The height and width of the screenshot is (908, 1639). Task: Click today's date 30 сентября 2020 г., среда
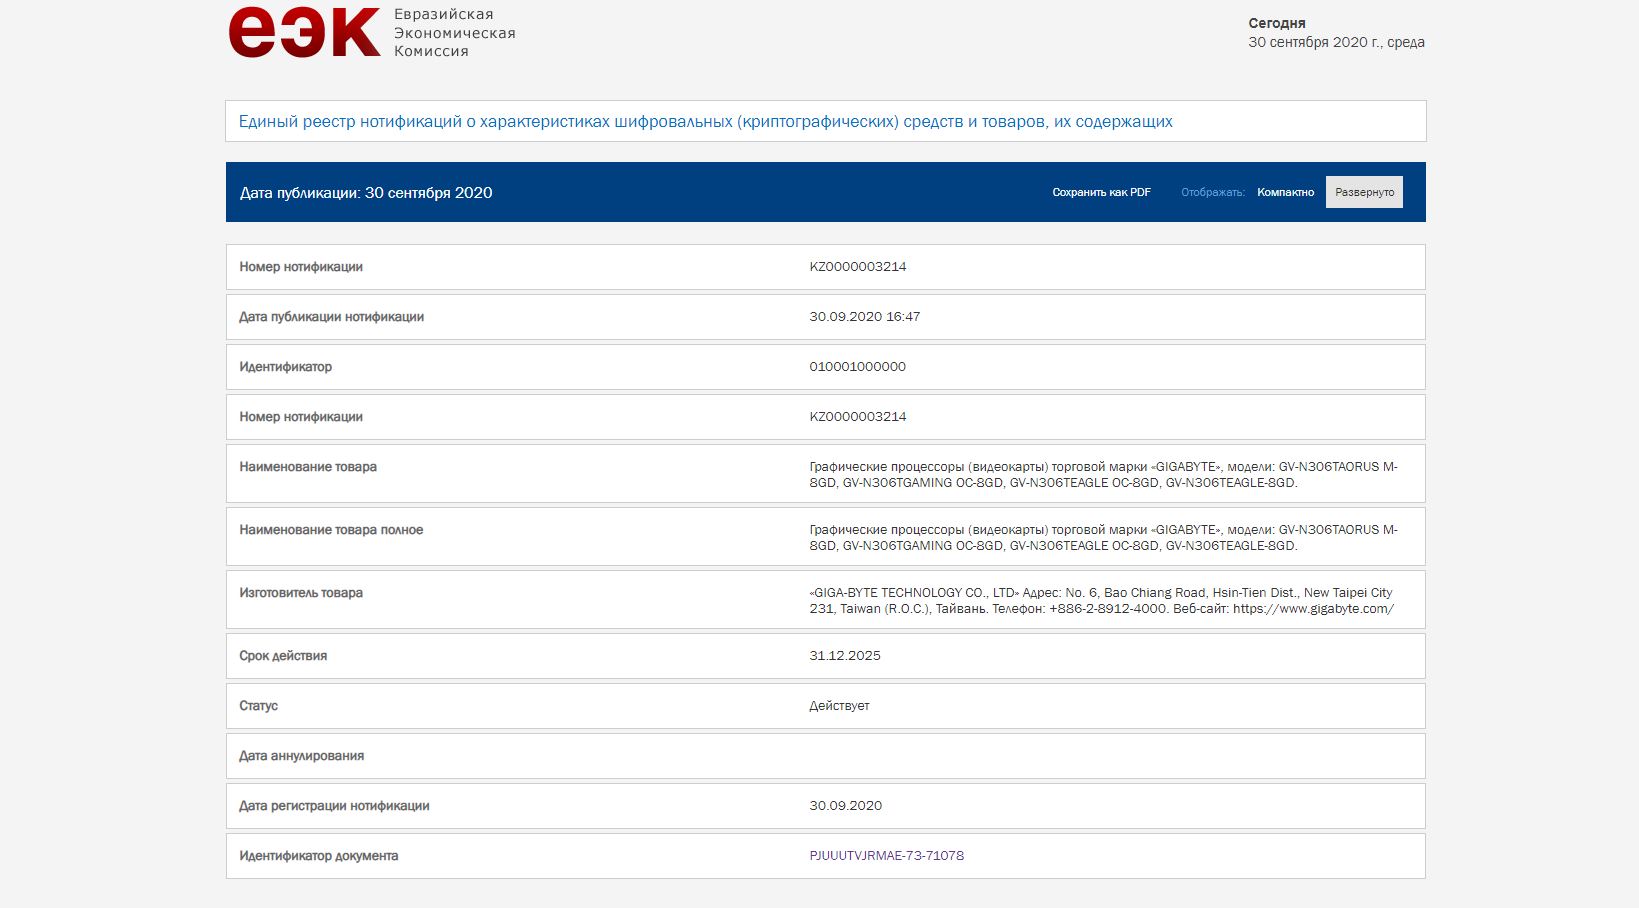pyautogui.click(x=1336, y=42)
